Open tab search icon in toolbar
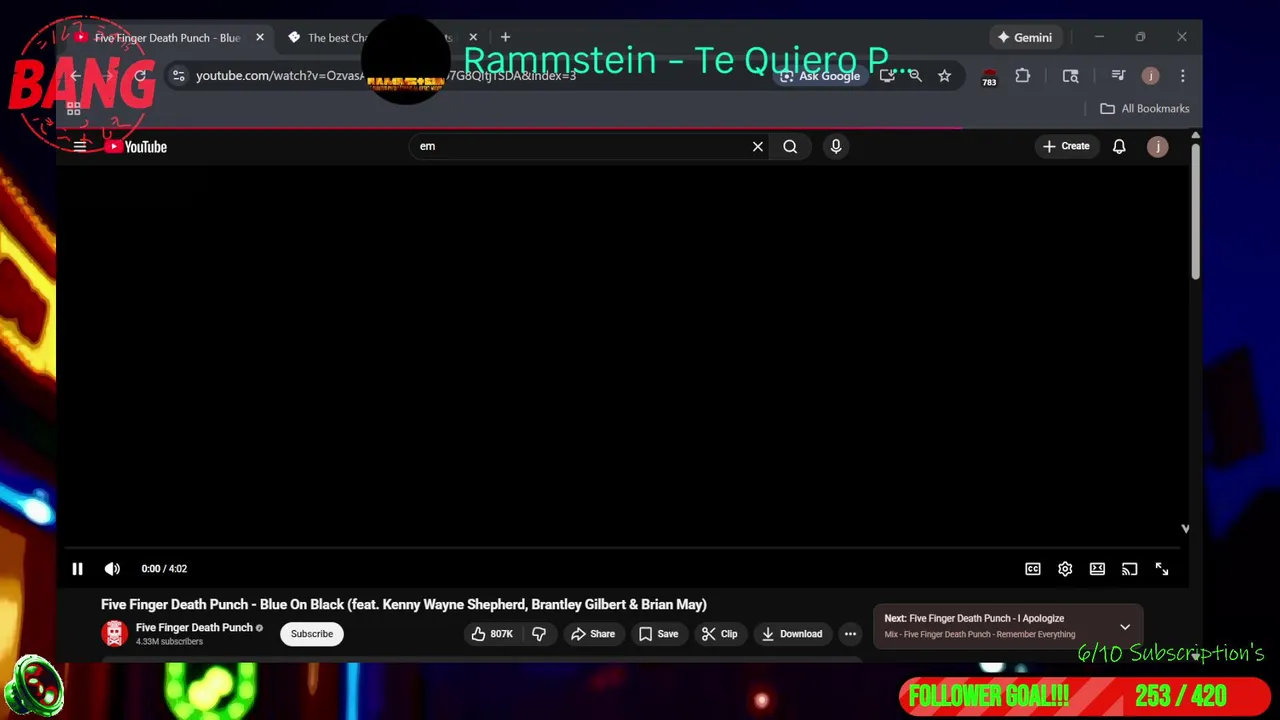This screenshot has width=1280, height=720. point(1070,76)
